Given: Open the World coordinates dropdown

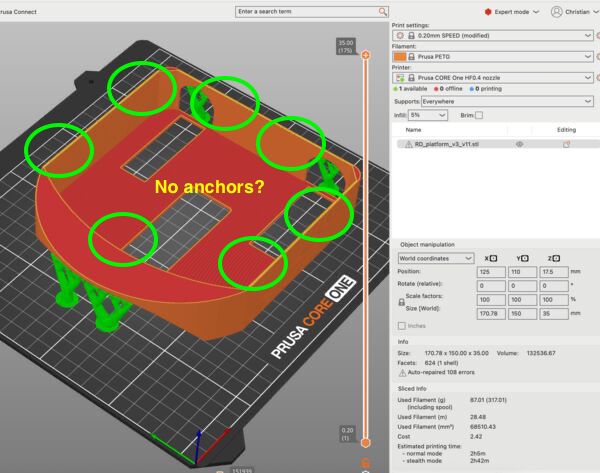Looking at the screenshot, I should pos(436,258).
